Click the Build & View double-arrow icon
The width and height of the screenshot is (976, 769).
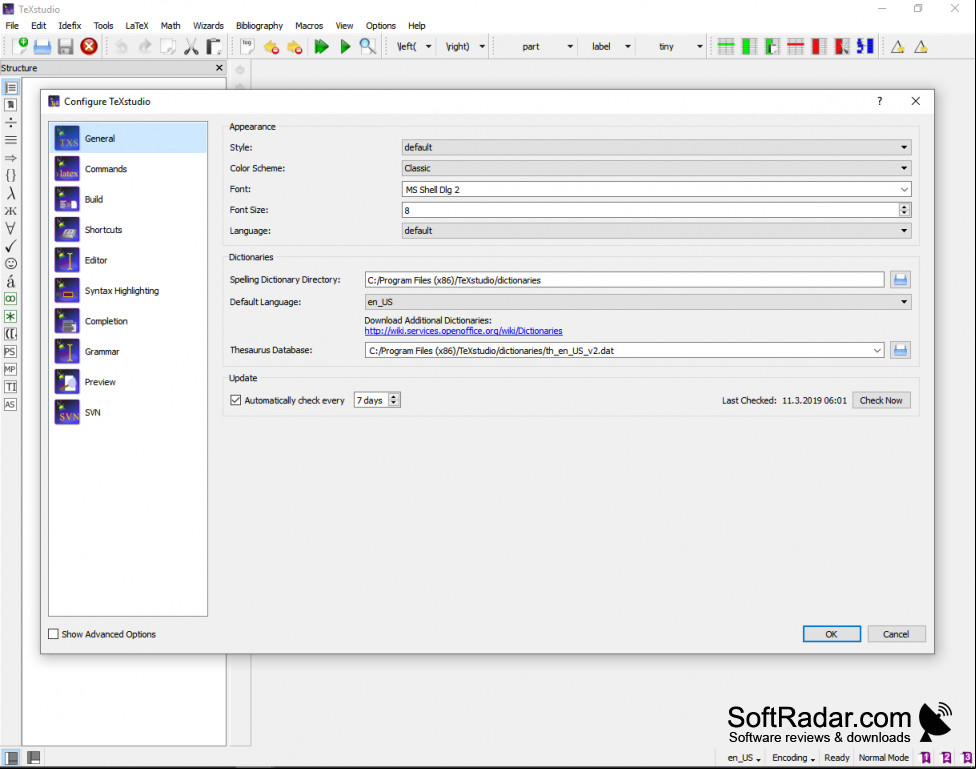pos(321,46)
